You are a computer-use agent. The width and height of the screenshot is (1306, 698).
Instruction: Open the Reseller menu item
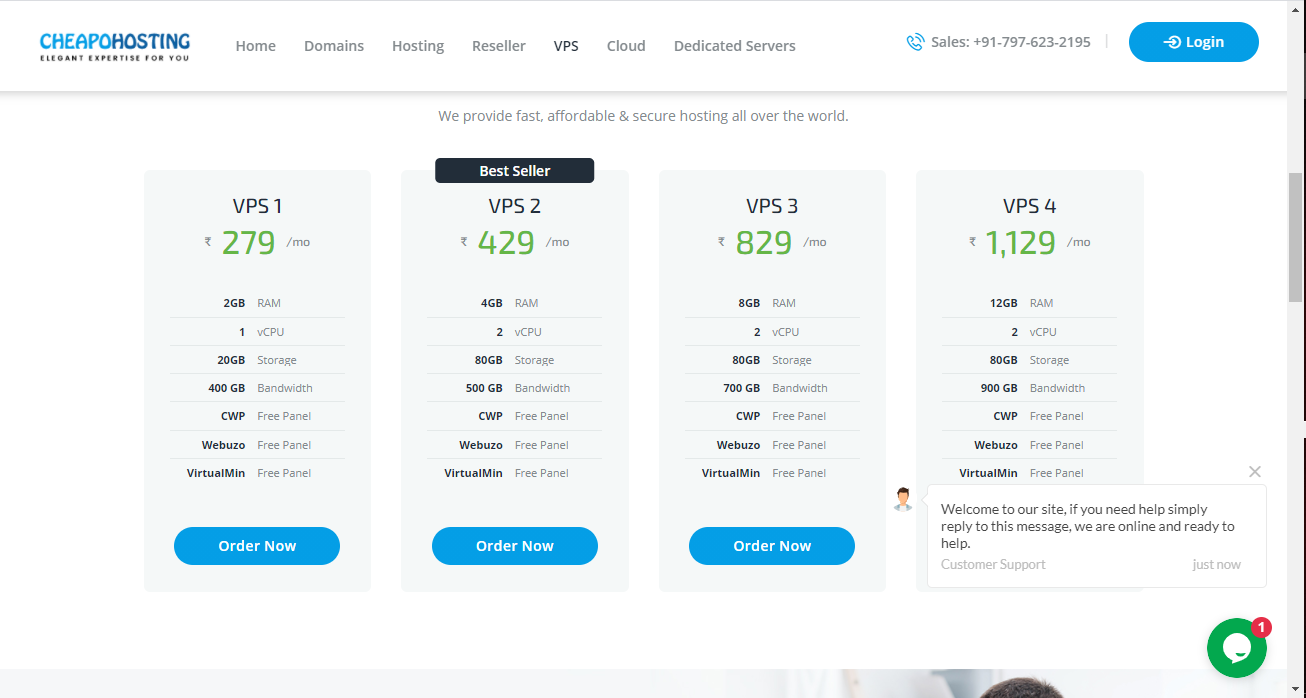499,46
